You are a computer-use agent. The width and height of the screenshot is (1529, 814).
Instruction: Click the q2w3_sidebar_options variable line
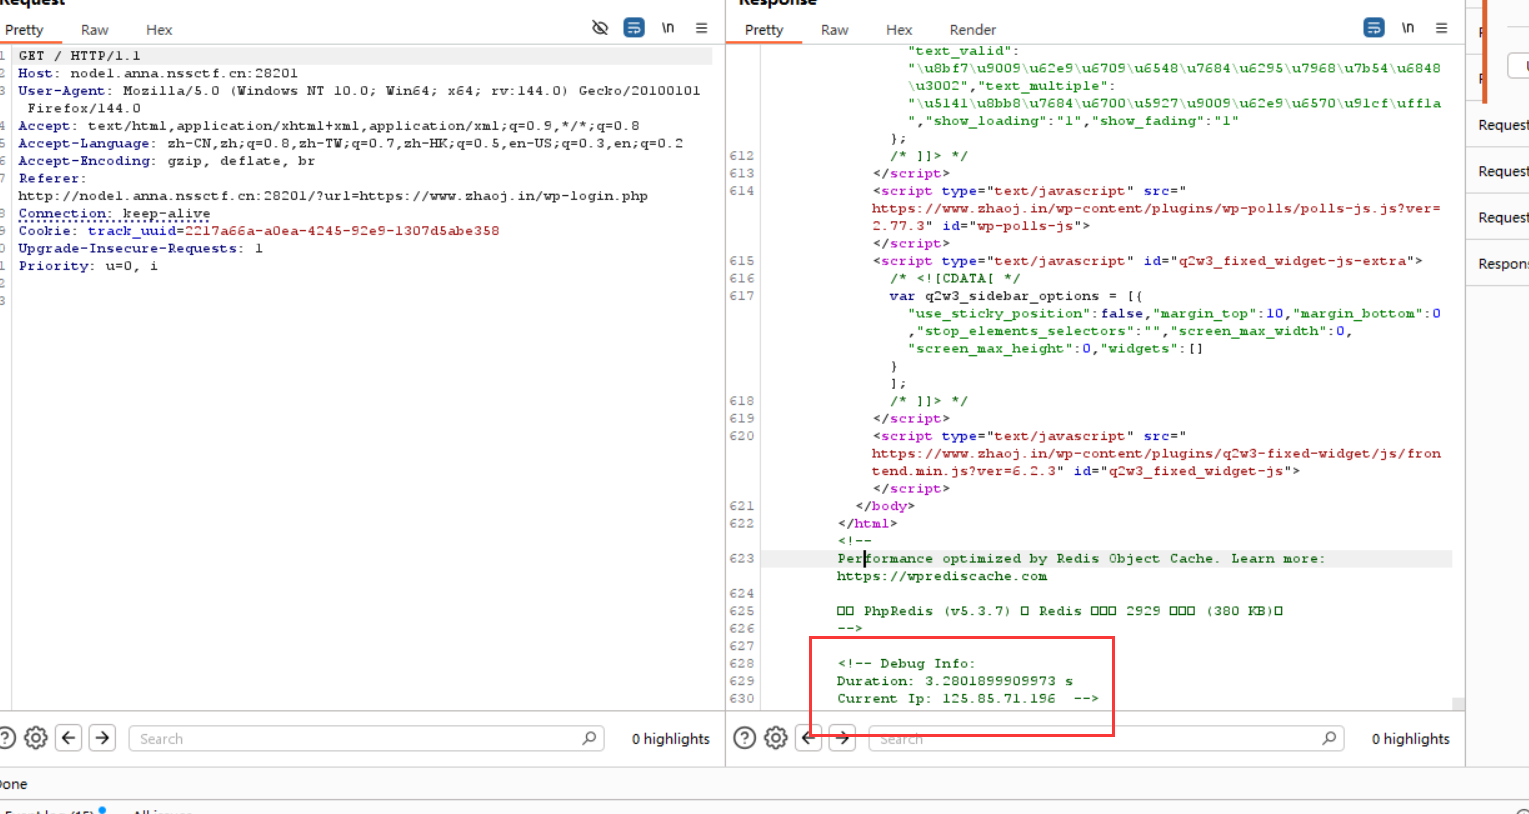click(1016, 296)
